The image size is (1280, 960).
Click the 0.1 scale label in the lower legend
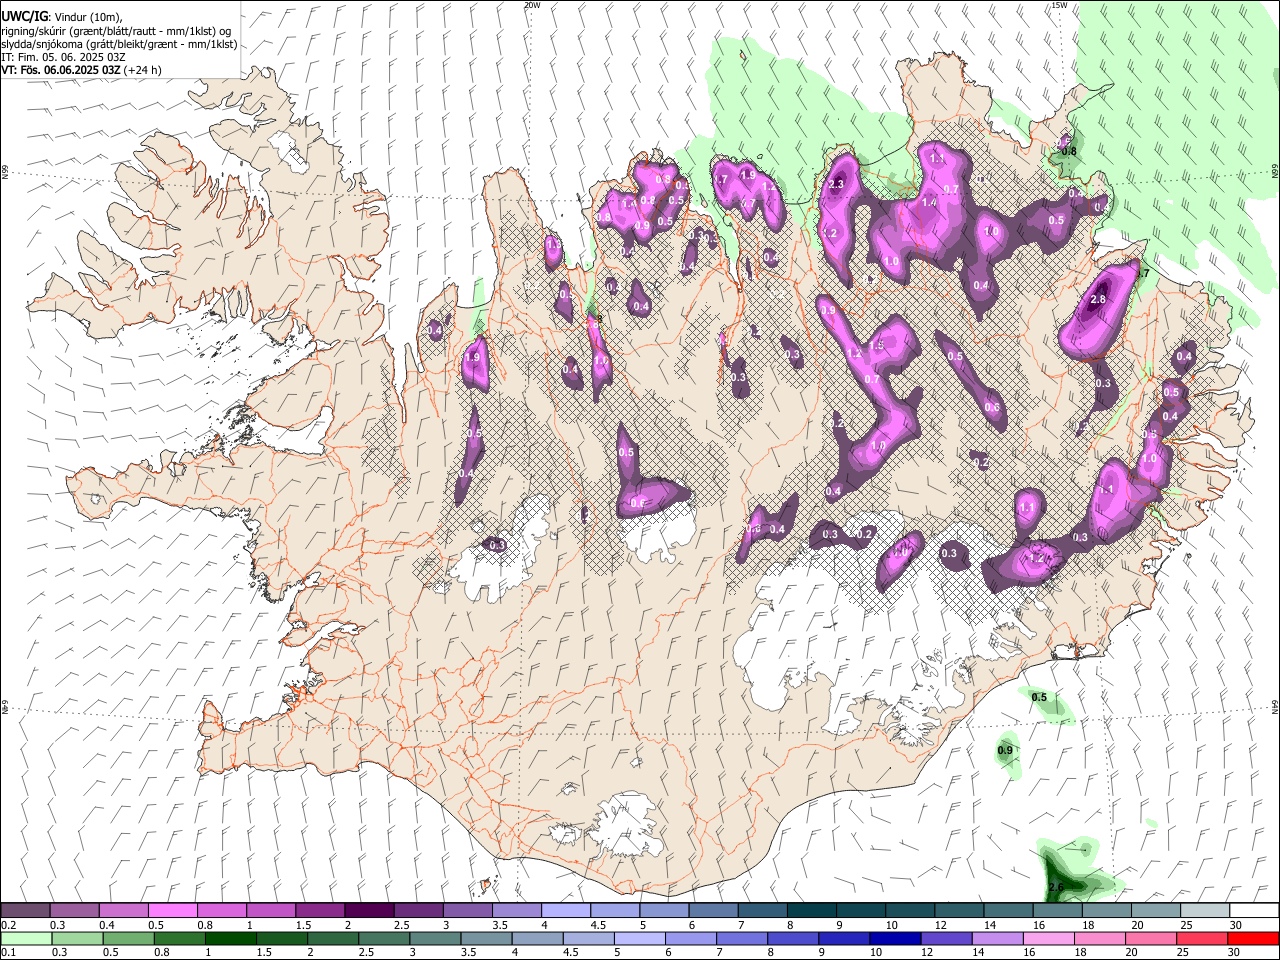pyautogui.click(x=9, y=953)
